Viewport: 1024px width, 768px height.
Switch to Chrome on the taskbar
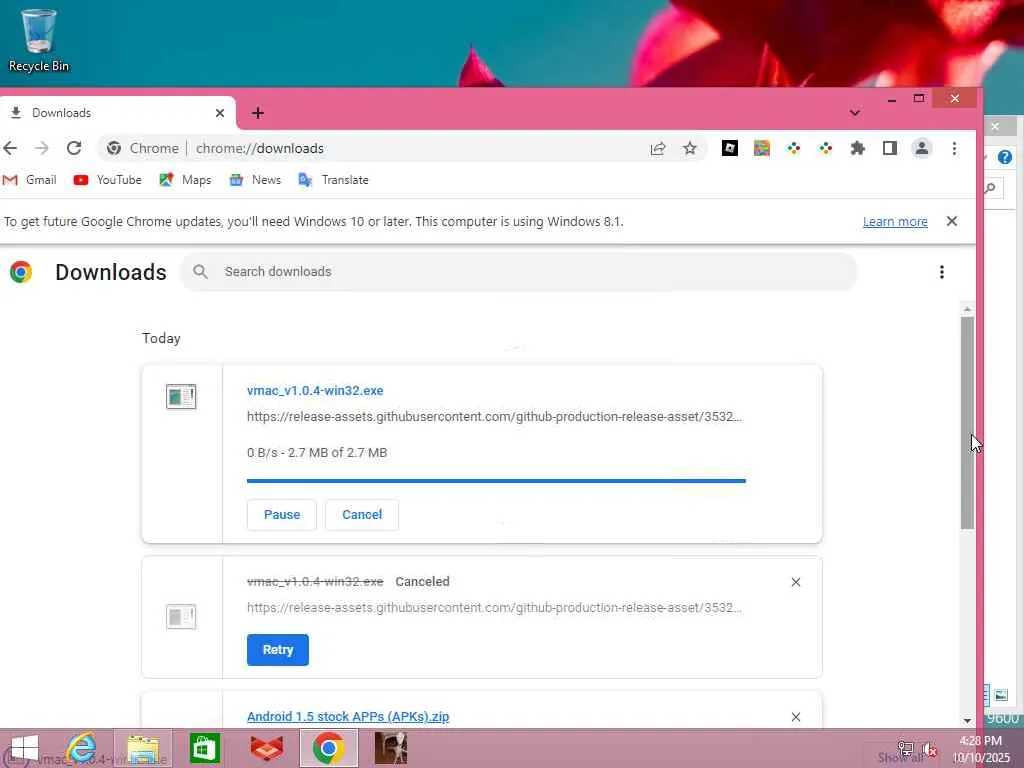[328, 748]
